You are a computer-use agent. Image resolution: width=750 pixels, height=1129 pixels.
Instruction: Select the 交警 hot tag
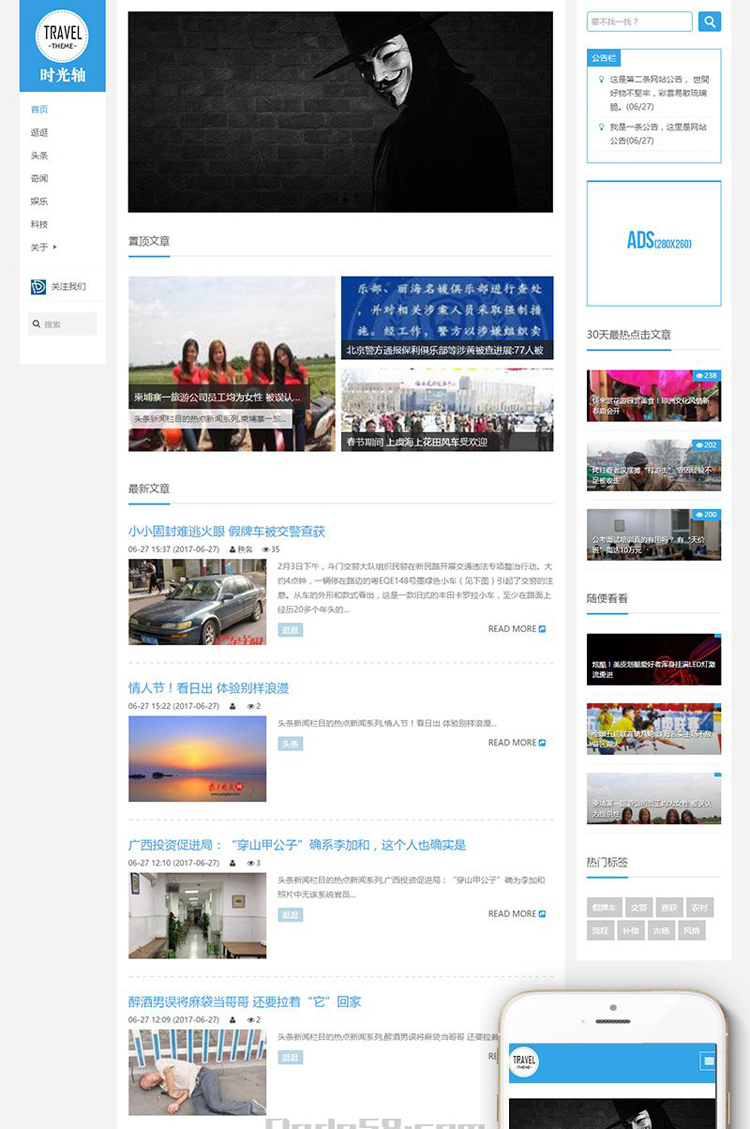pyautogui.click(x=638, y=907)
